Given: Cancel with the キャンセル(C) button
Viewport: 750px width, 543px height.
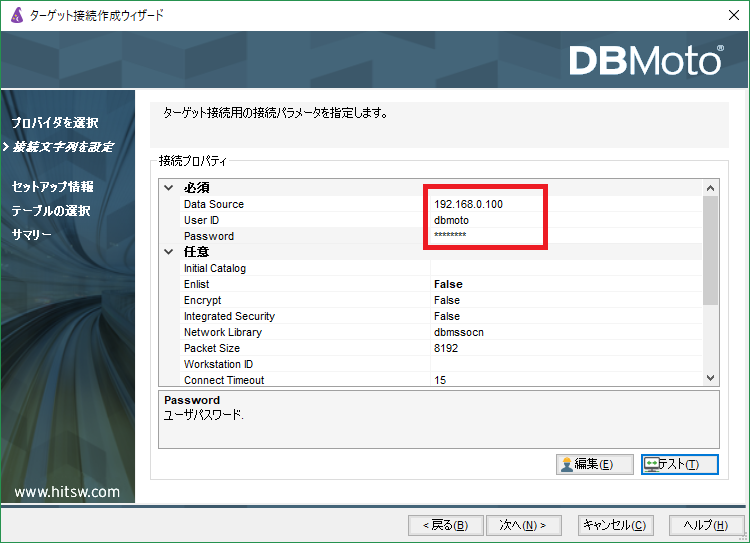Looking at the screenshot, I should (616, 525).
